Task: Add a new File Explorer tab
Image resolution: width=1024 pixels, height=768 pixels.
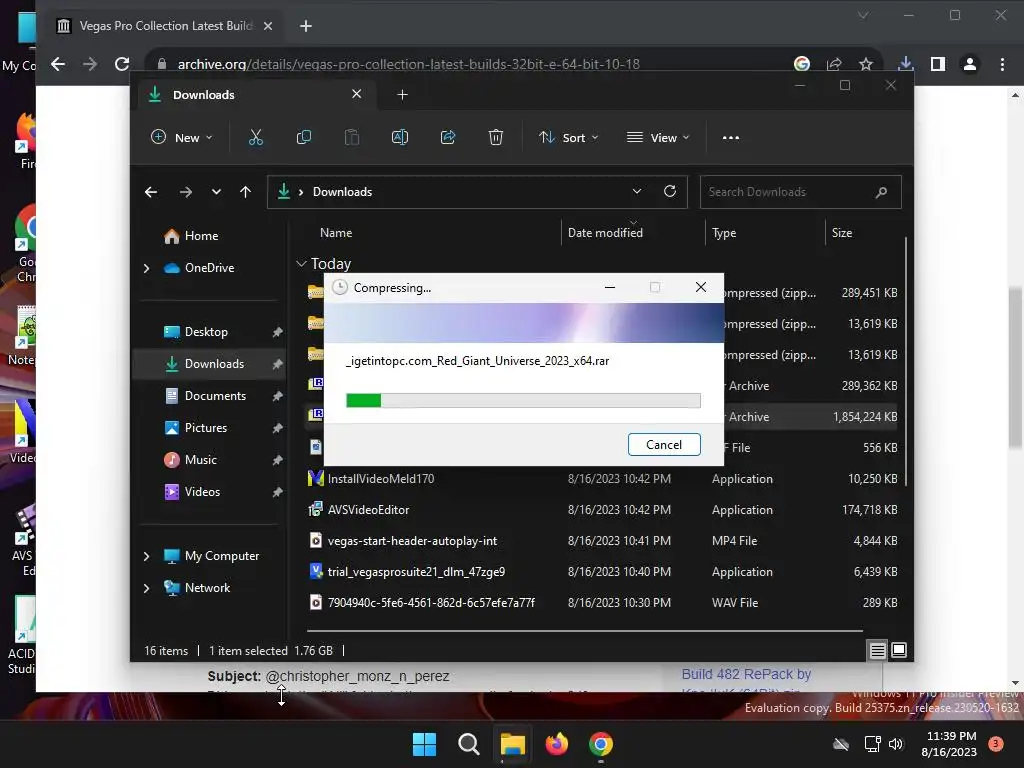Action: 402,95
